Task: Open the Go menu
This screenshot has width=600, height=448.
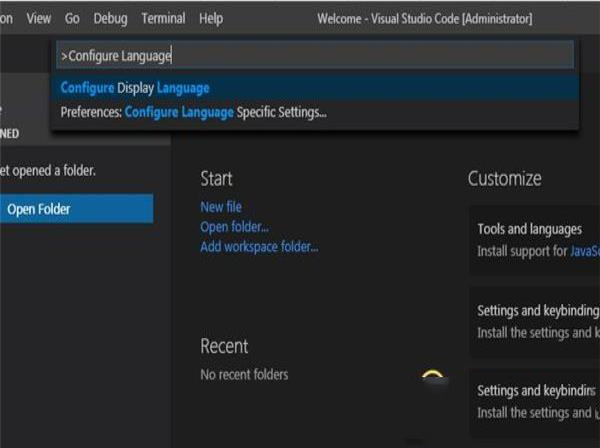Action: (x=72, y=18)
